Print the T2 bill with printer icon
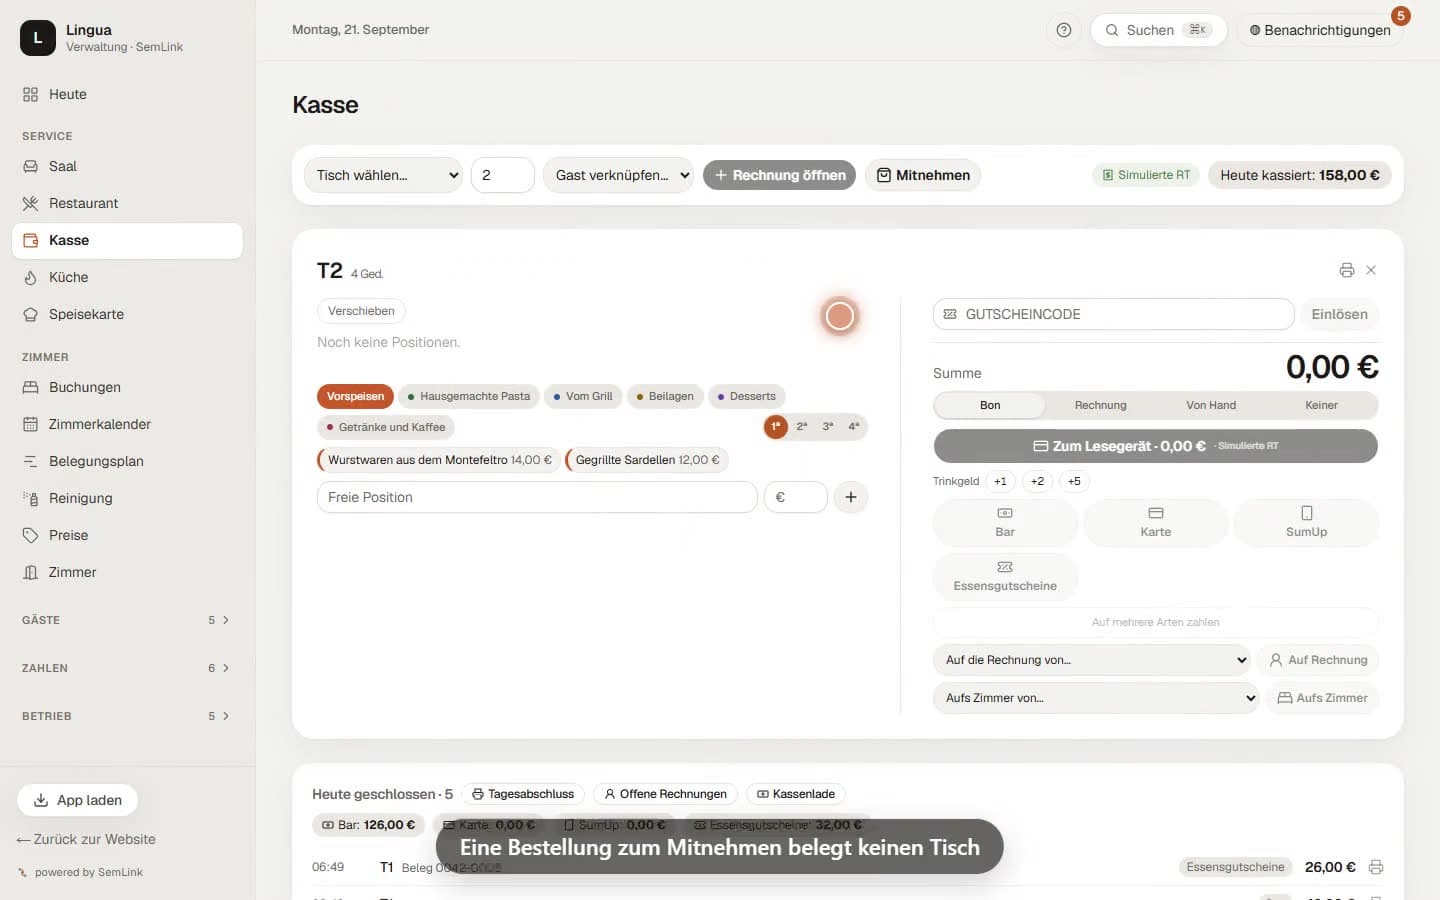The image size is (1440, 900). pos(1346,270)
